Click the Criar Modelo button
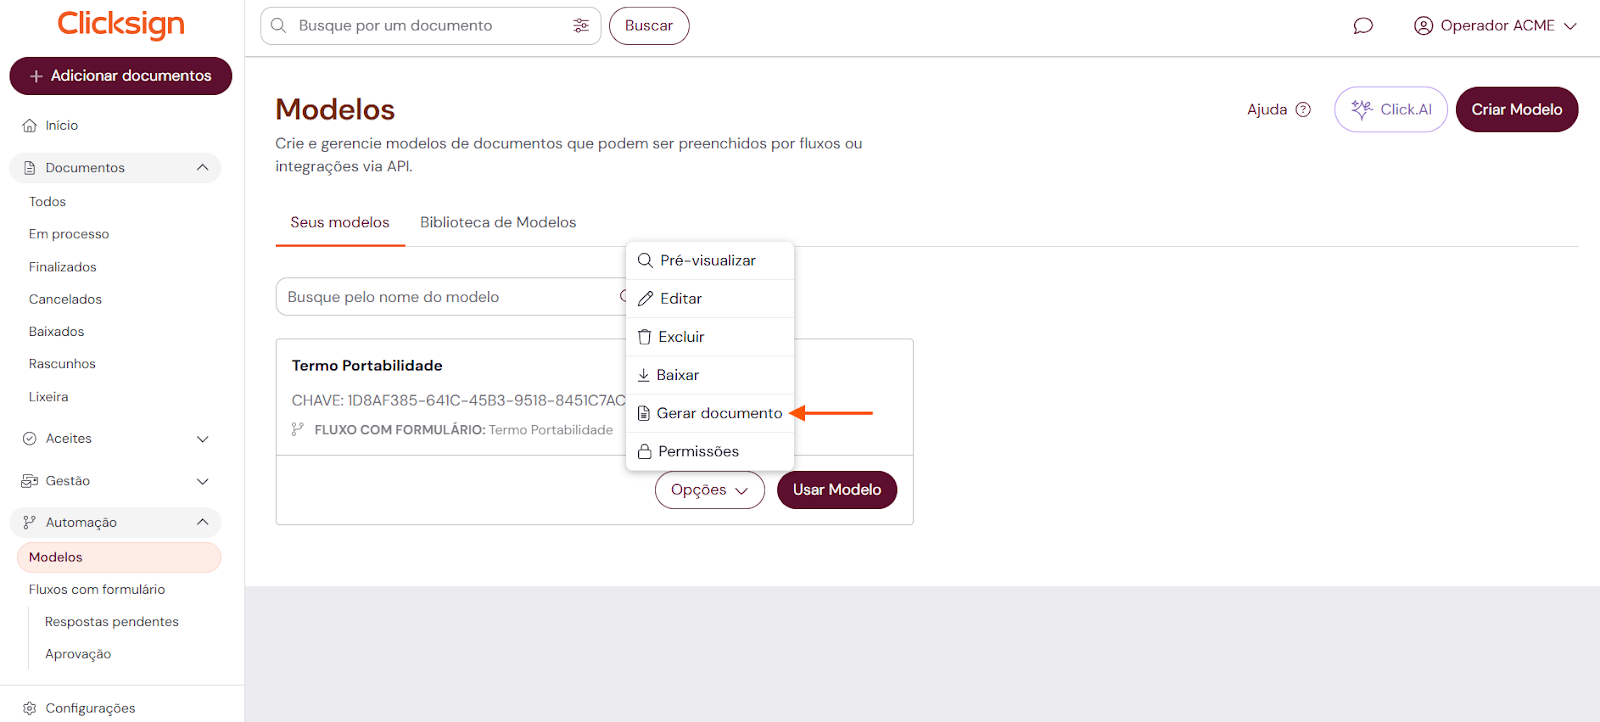The height and width of the screenshot is (722, 1600). coord(1516,110)
